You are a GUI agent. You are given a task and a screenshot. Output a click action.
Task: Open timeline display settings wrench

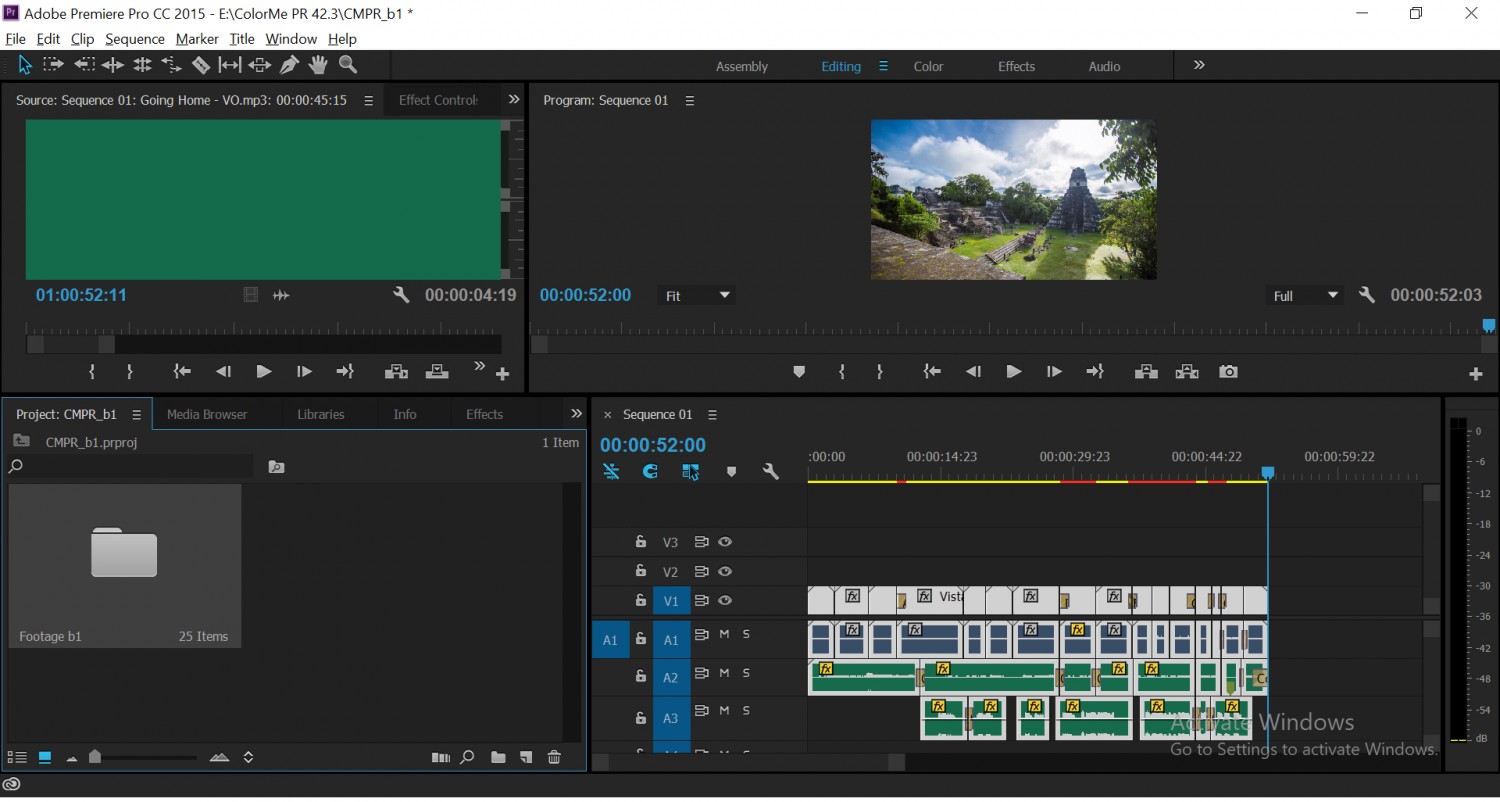coord(770,471)
